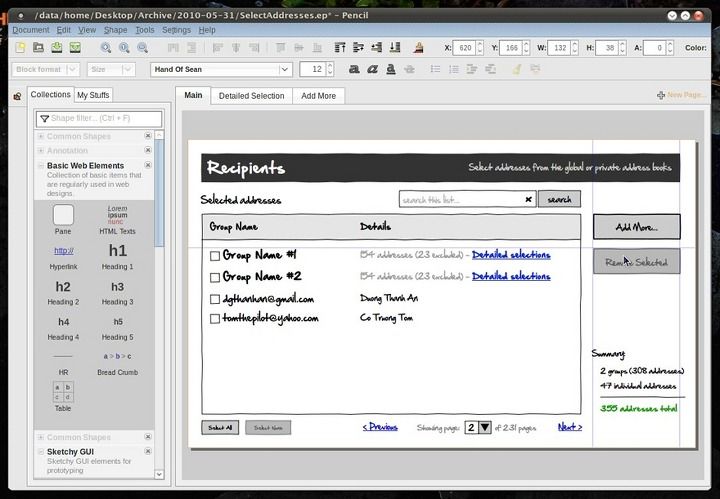This screenshot has width=720, height=499.
Task: Click the strikethrough text icon
Action: point(409,69)
